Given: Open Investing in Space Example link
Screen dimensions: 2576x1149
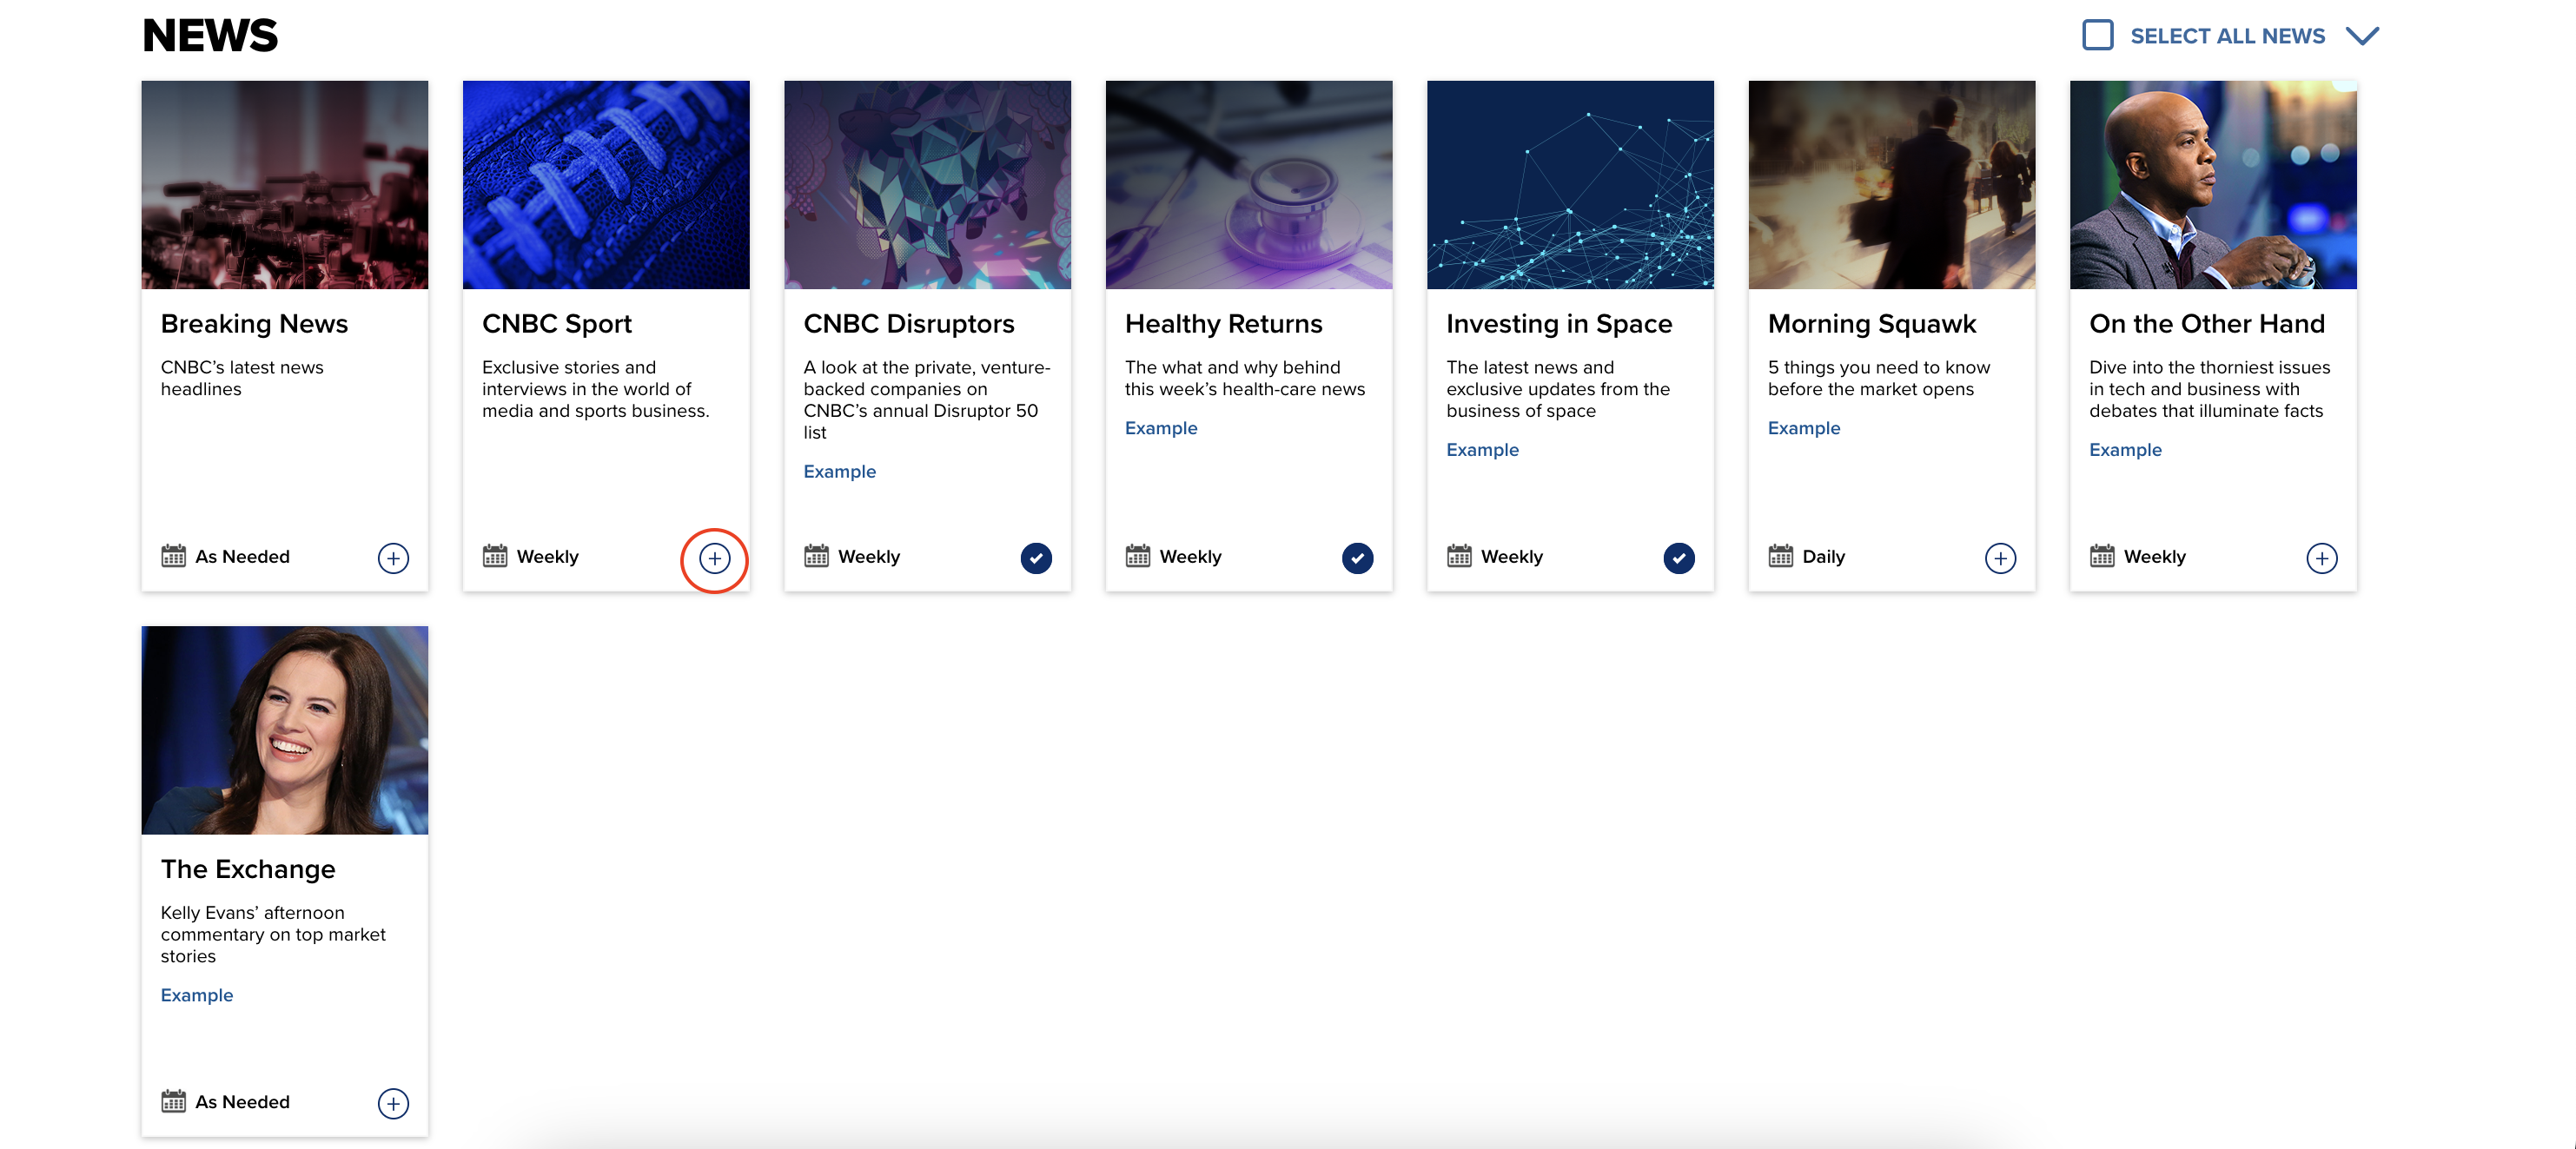Looking at the screenshot, I should pyautogui.click(x=1482, y=450).
